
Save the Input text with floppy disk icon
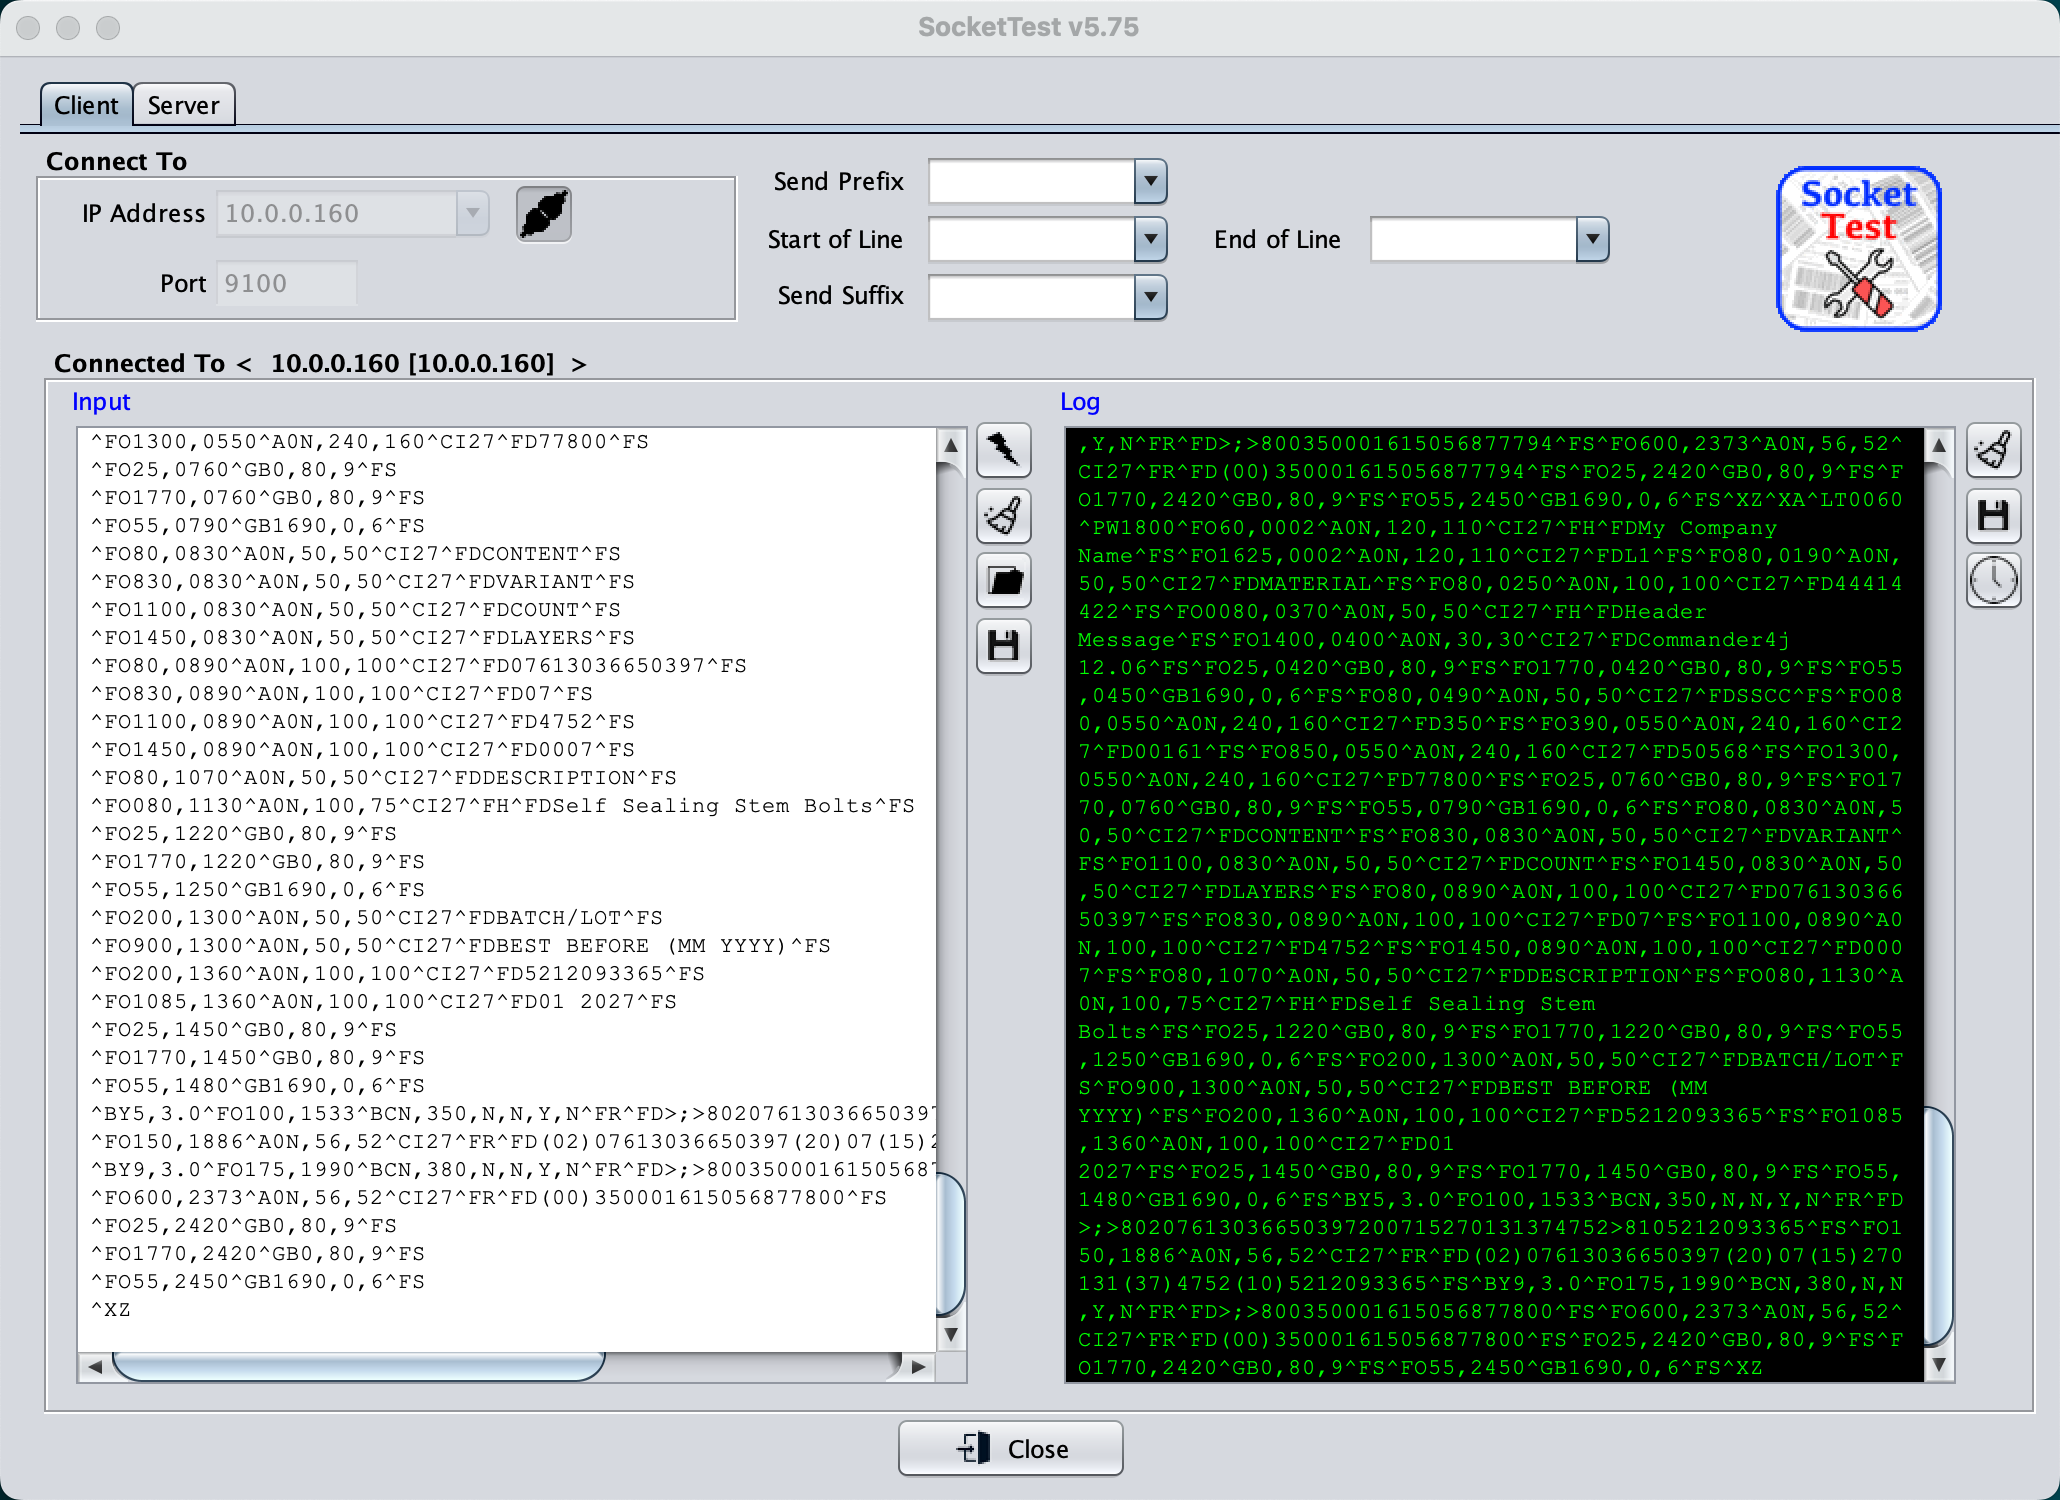coord(1003,646)
